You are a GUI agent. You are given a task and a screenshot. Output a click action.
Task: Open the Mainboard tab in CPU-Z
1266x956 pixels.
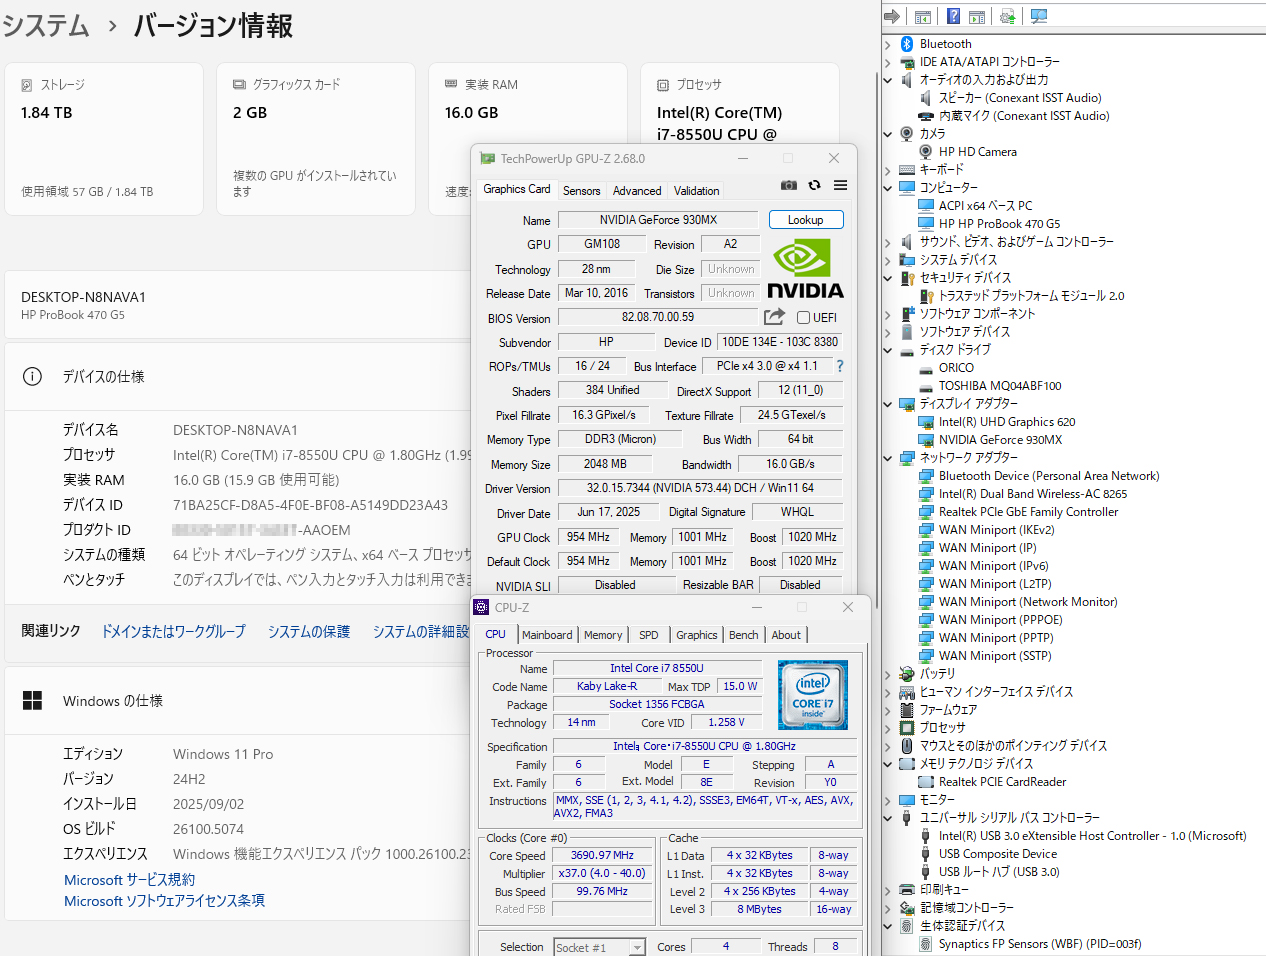[x=547, y=635]
